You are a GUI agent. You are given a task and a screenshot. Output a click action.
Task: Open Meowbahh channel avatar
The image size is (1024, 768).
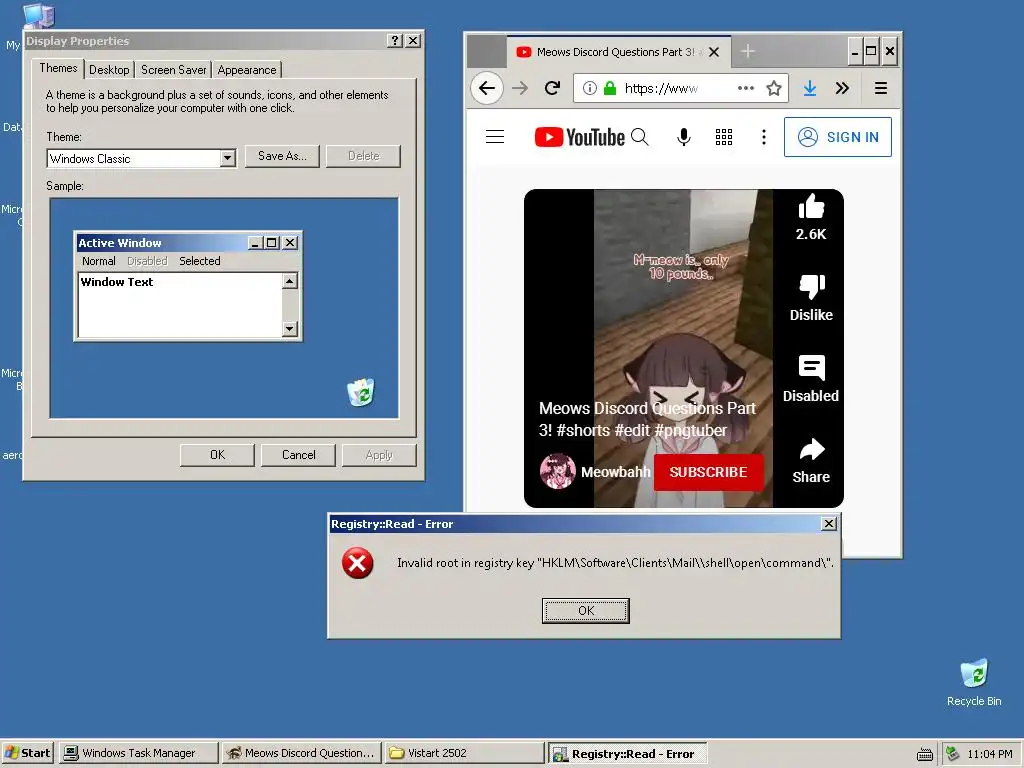[x=558, y=472]
